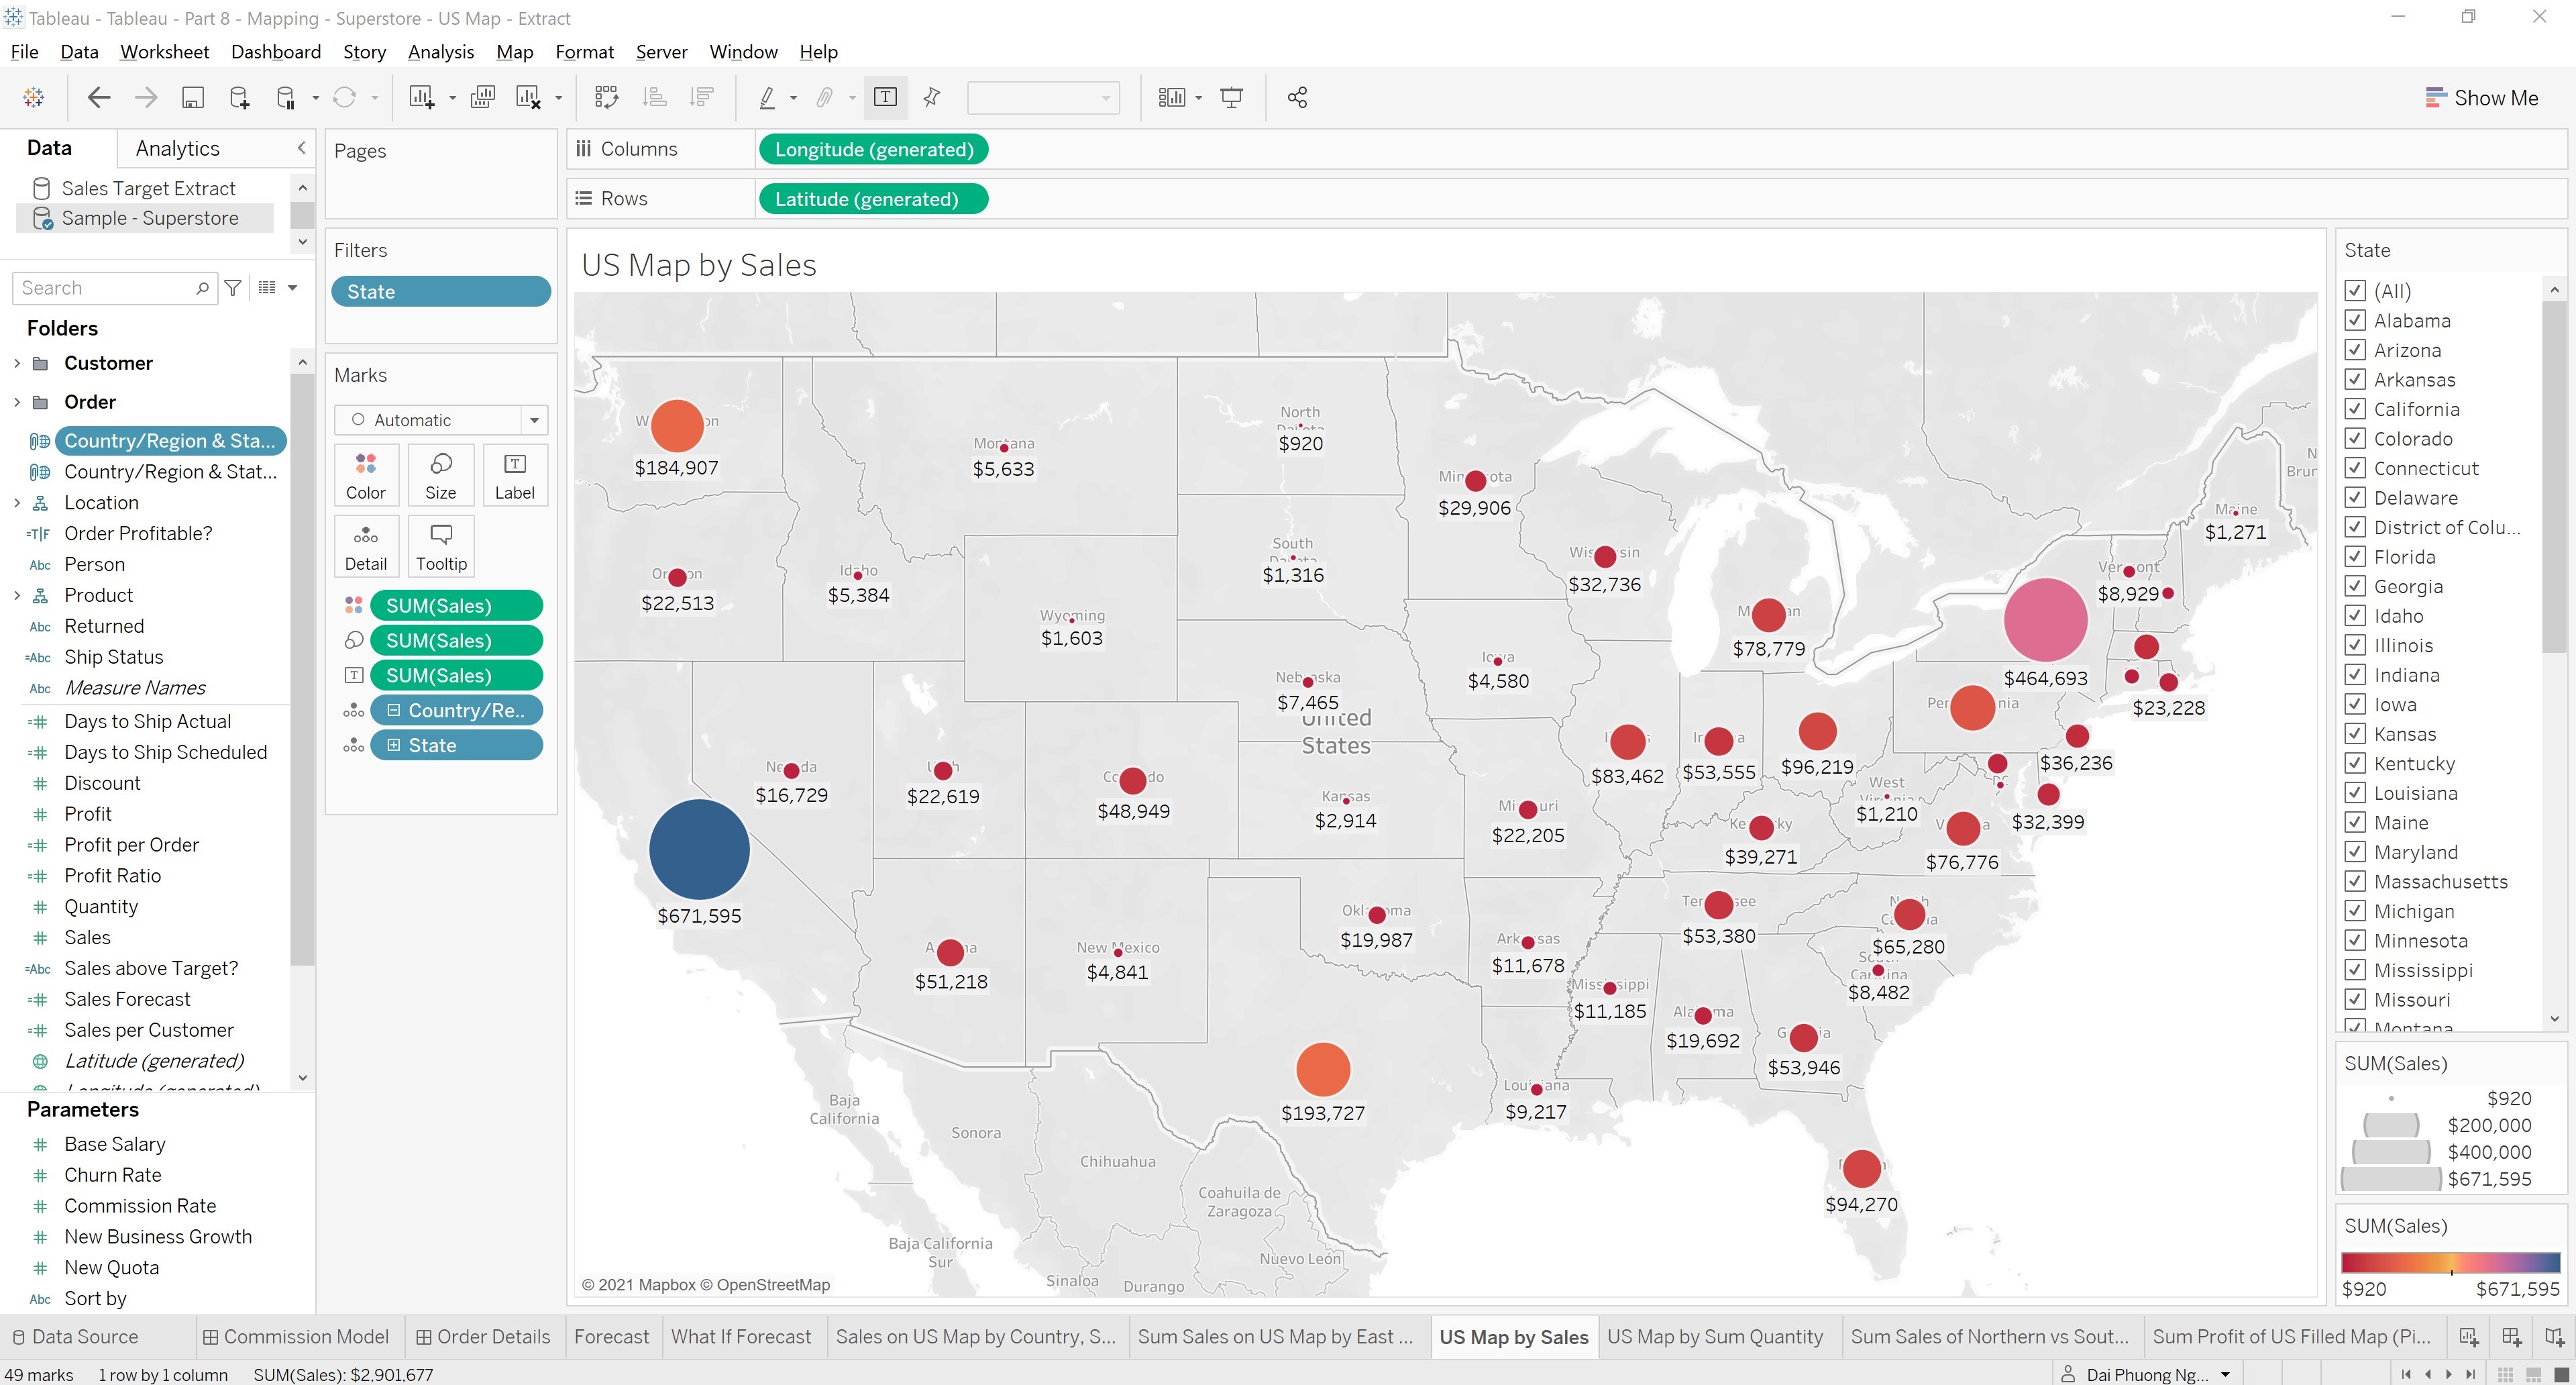Expand the Product folder in the Data pane

[16, 595]
